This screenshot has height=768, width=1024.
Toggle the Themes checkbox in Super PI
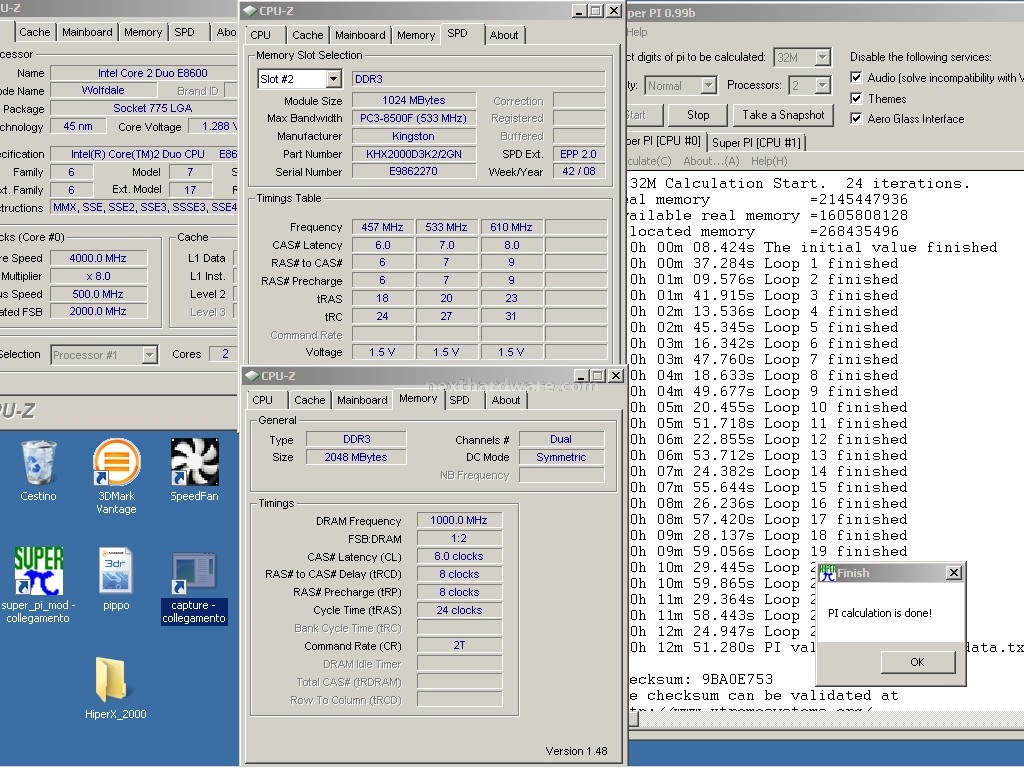[856, 99]
